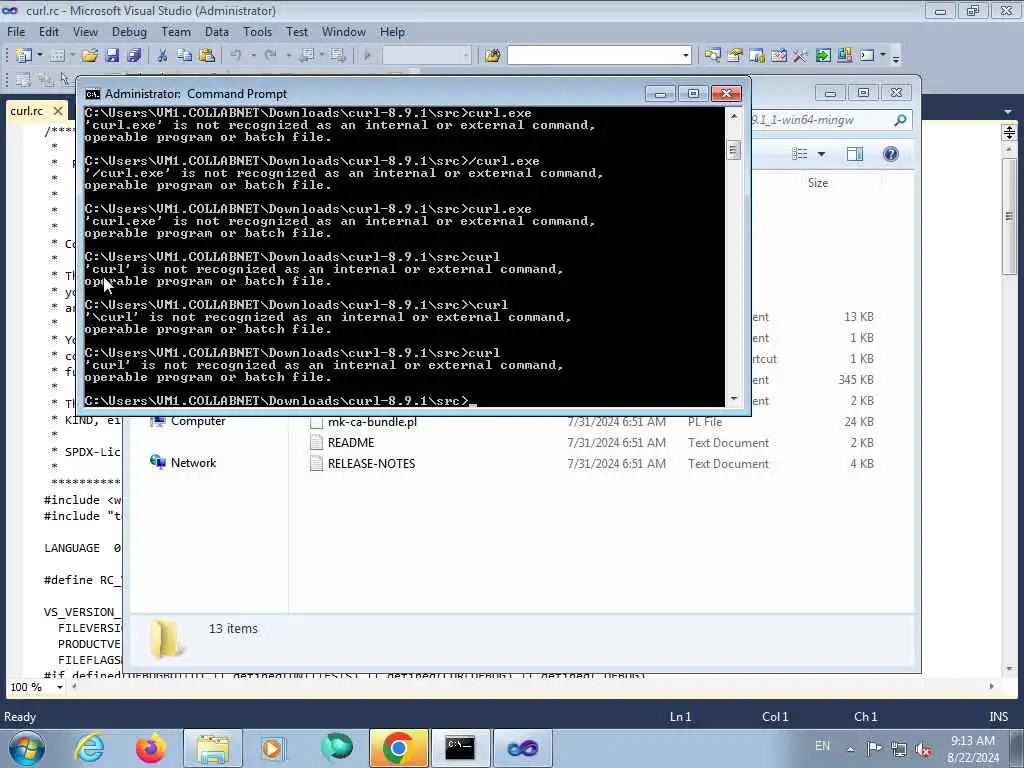
Task: Open the Properties Window toolbar icon
Action: point(735,56)
